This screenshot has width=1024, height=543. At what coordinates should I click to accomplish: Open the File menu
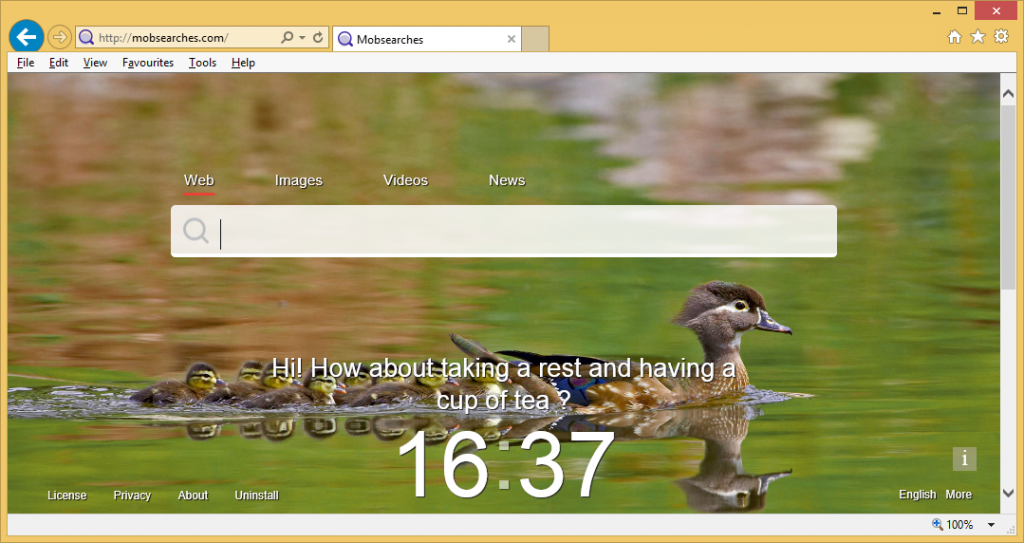coord(25,63)
